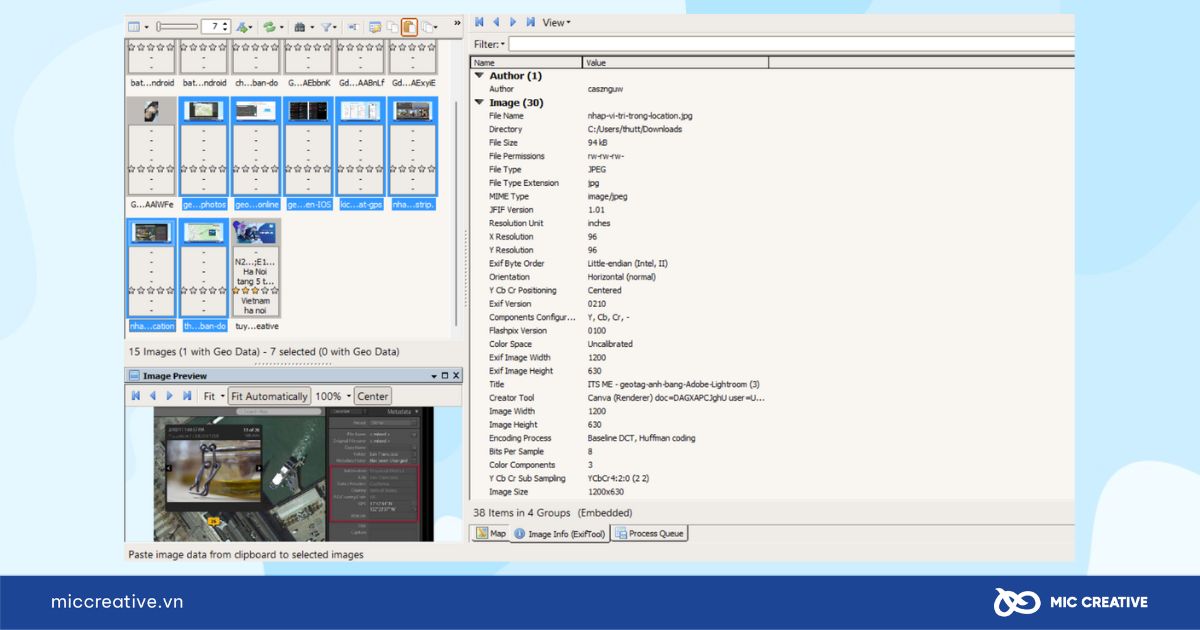The height and width of the screenshot is (630, 1200).
Task: Open the Fit dropdown in Image Preview
Action: point(213,396)
